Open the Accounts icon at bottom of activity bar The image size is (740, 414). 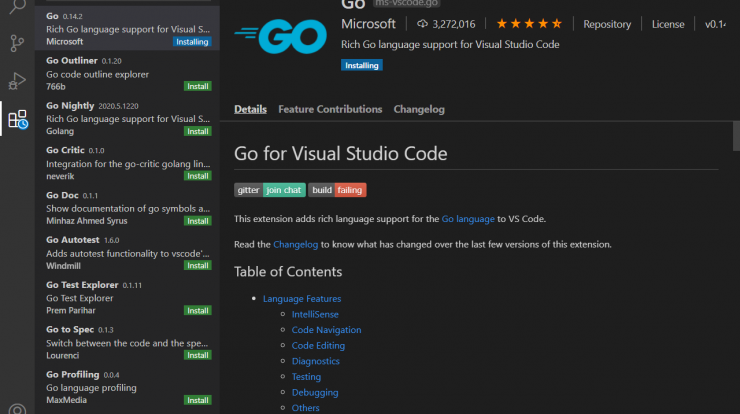pos(17,409)
